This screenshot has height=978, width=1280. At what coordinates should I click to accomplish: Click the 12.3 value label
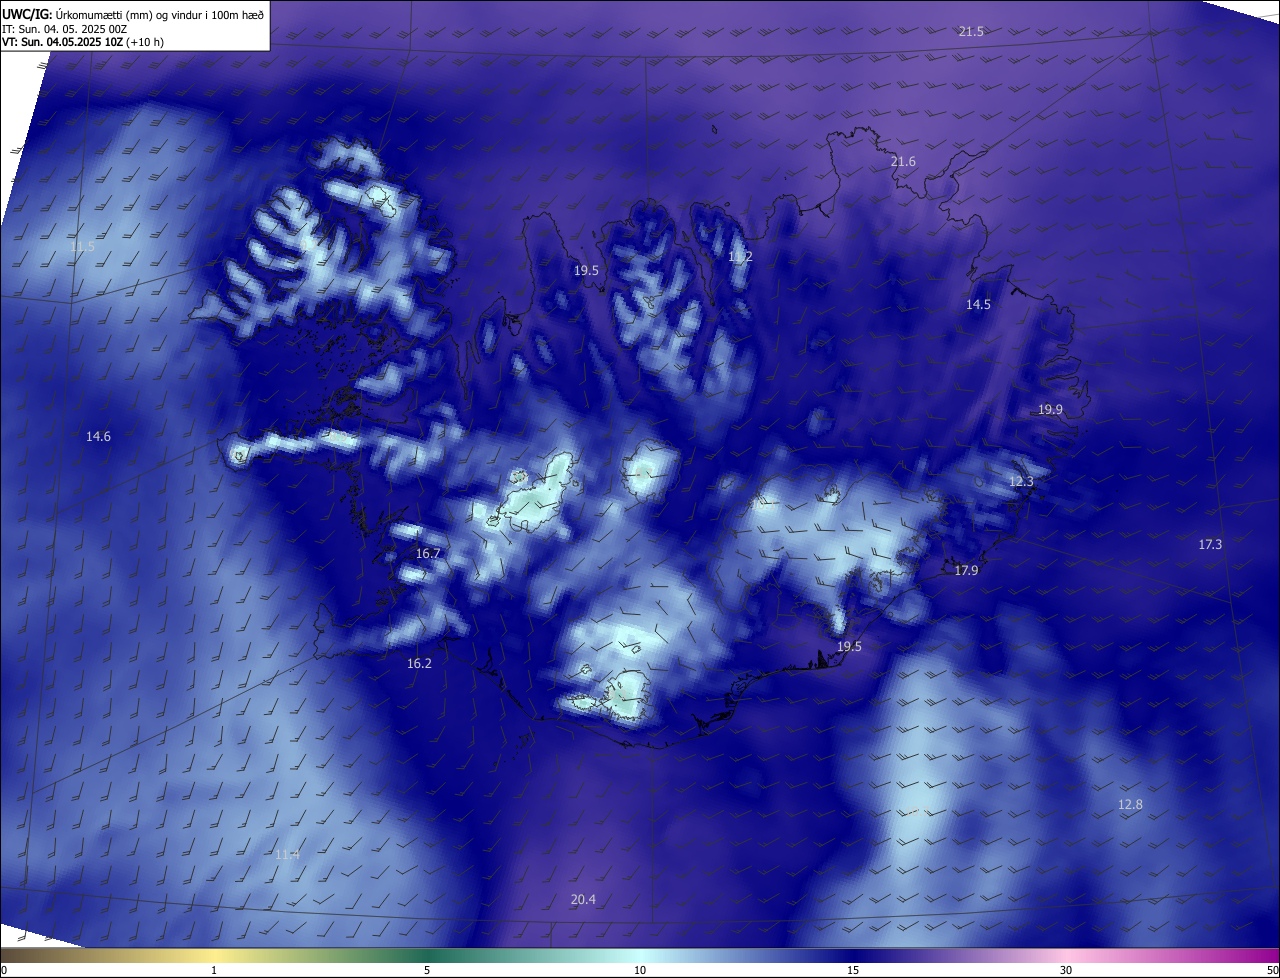coord(1021,482)
